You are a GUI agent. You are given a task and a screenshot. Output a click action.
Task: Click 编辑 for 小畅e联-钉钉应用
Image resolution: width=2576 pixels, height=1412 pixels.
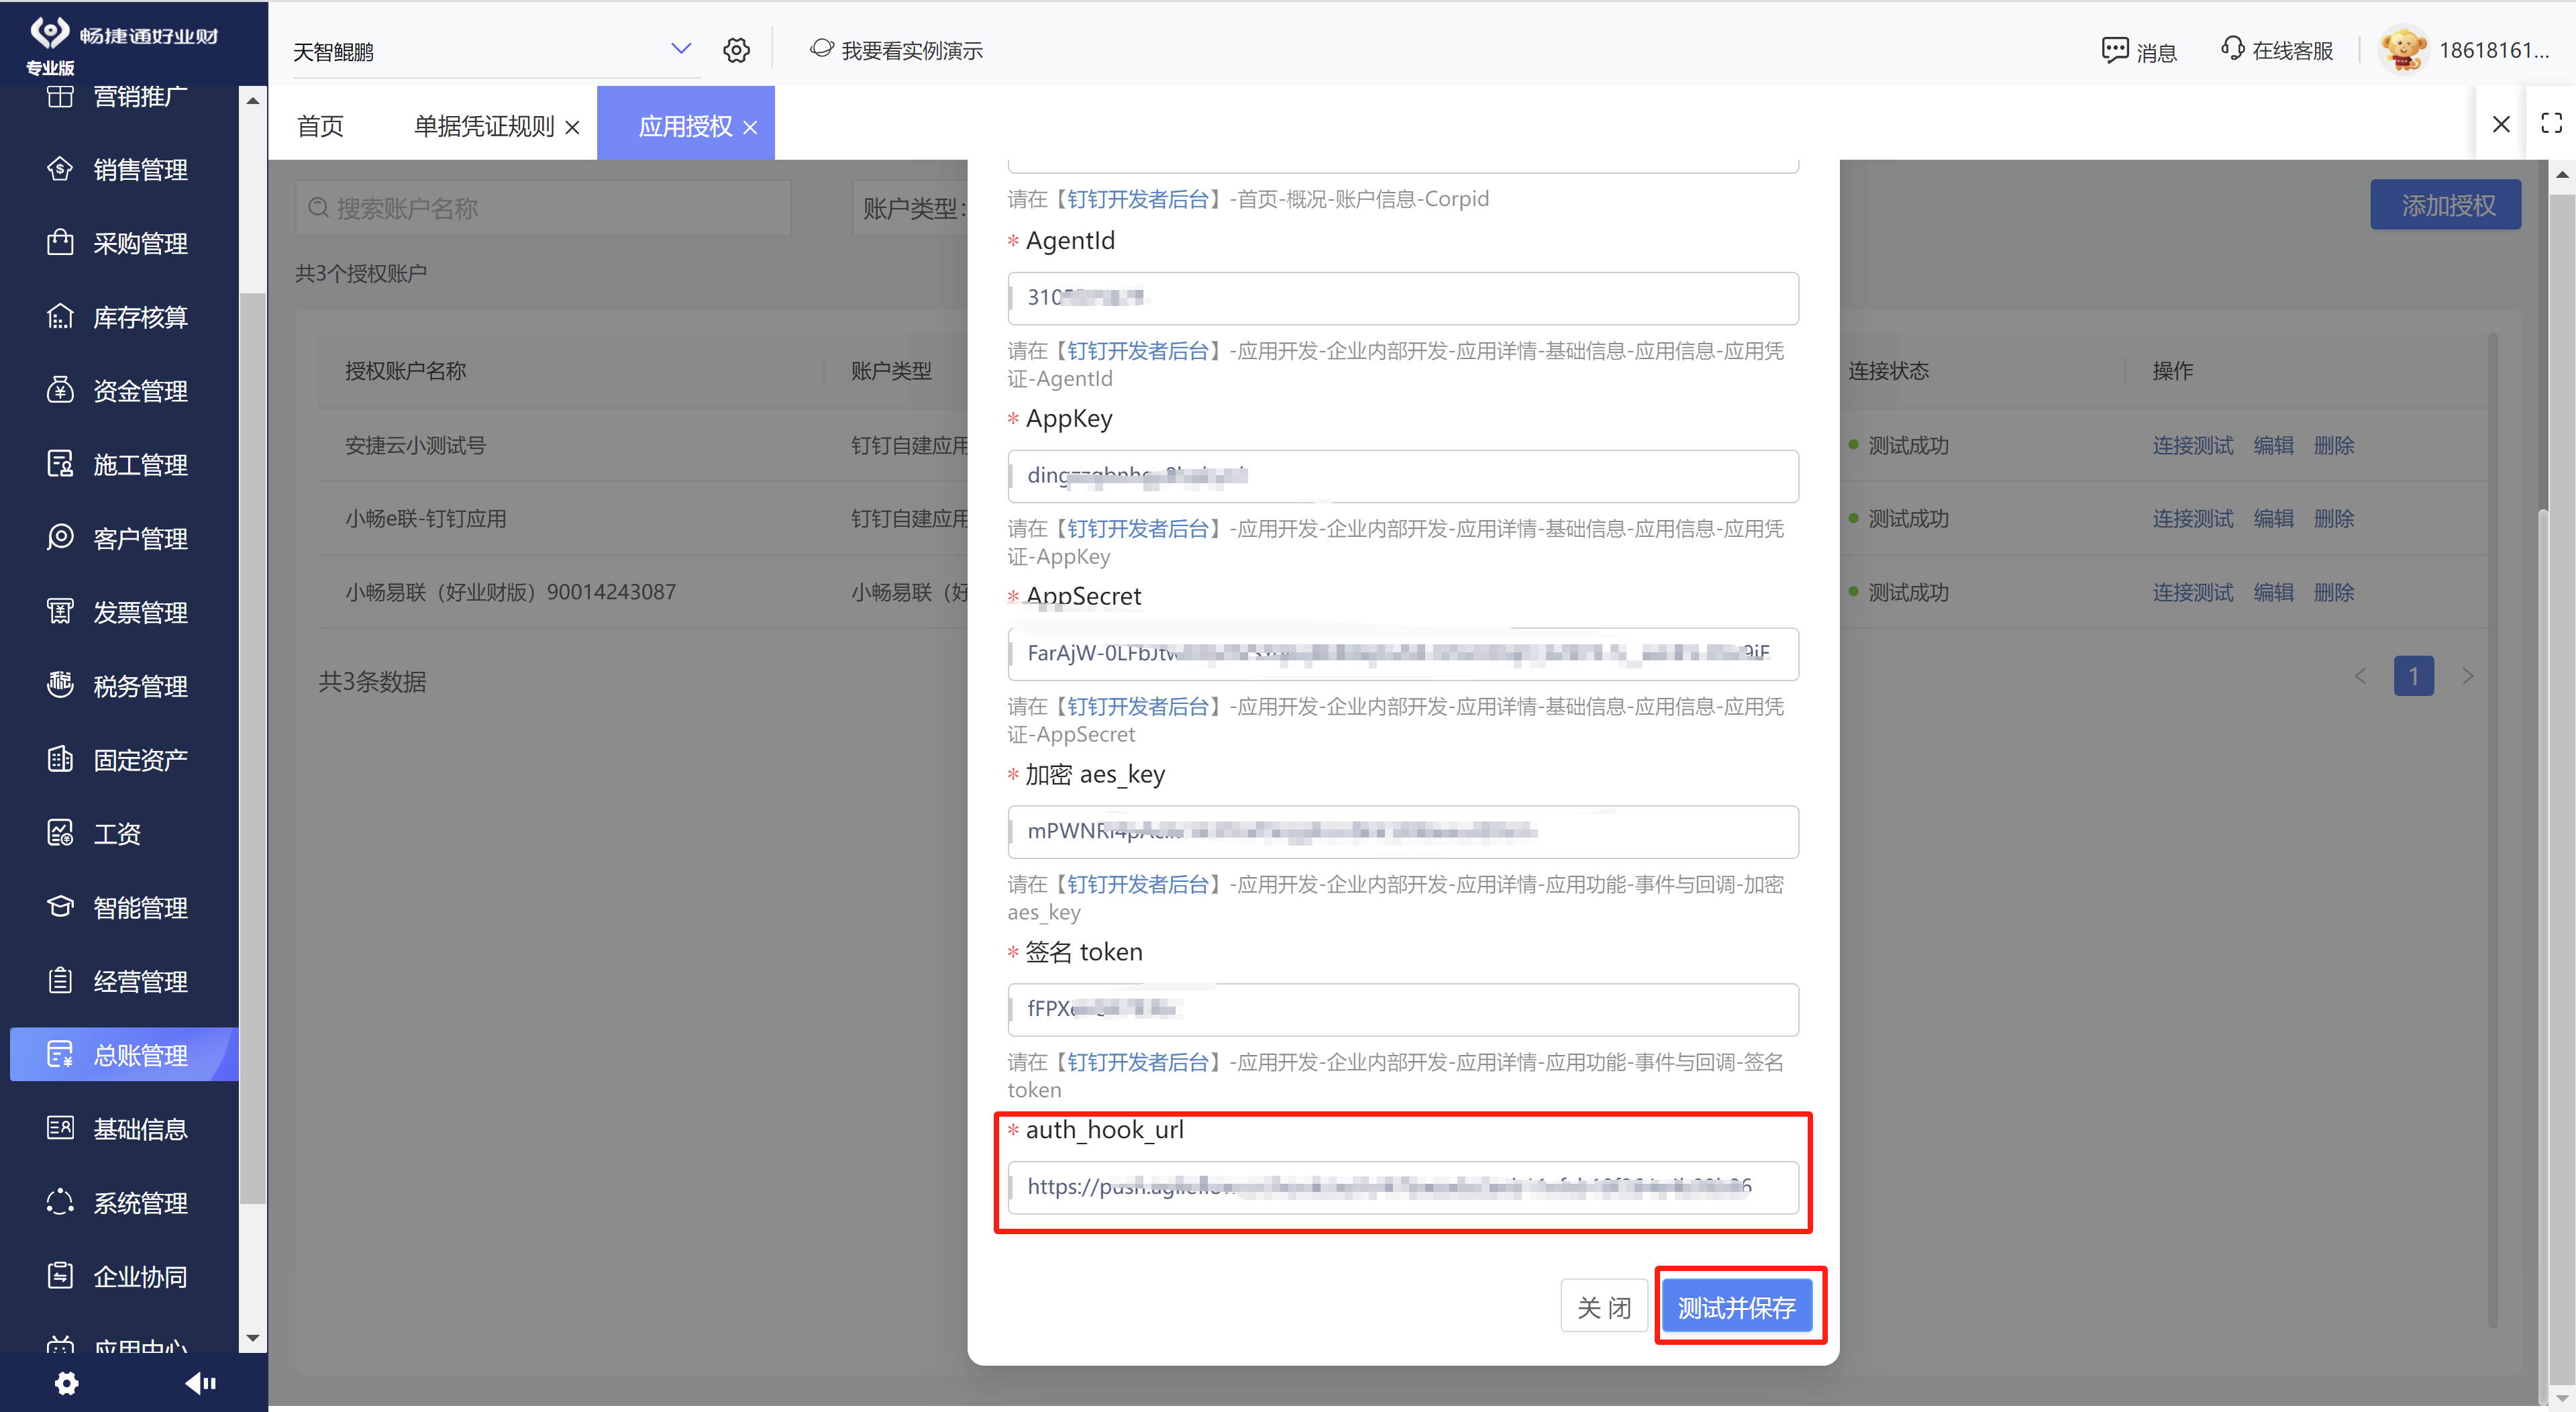tap(2274, 519)
